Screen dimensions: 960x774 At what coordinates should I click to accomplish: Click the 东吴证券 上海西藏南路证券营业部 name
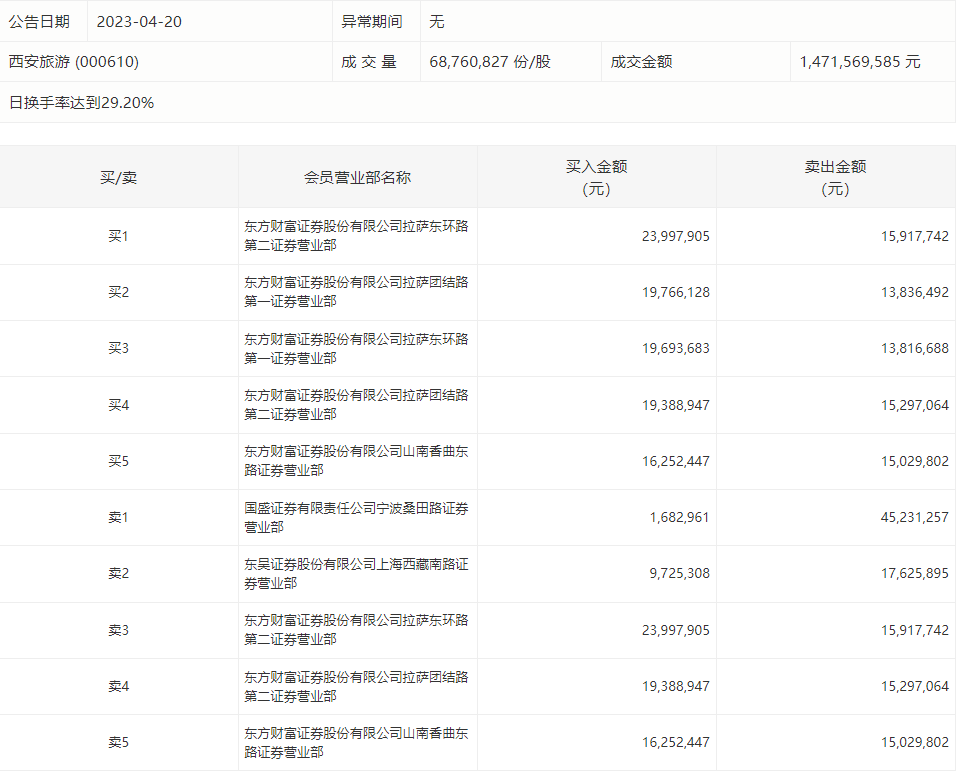point(356,574)
